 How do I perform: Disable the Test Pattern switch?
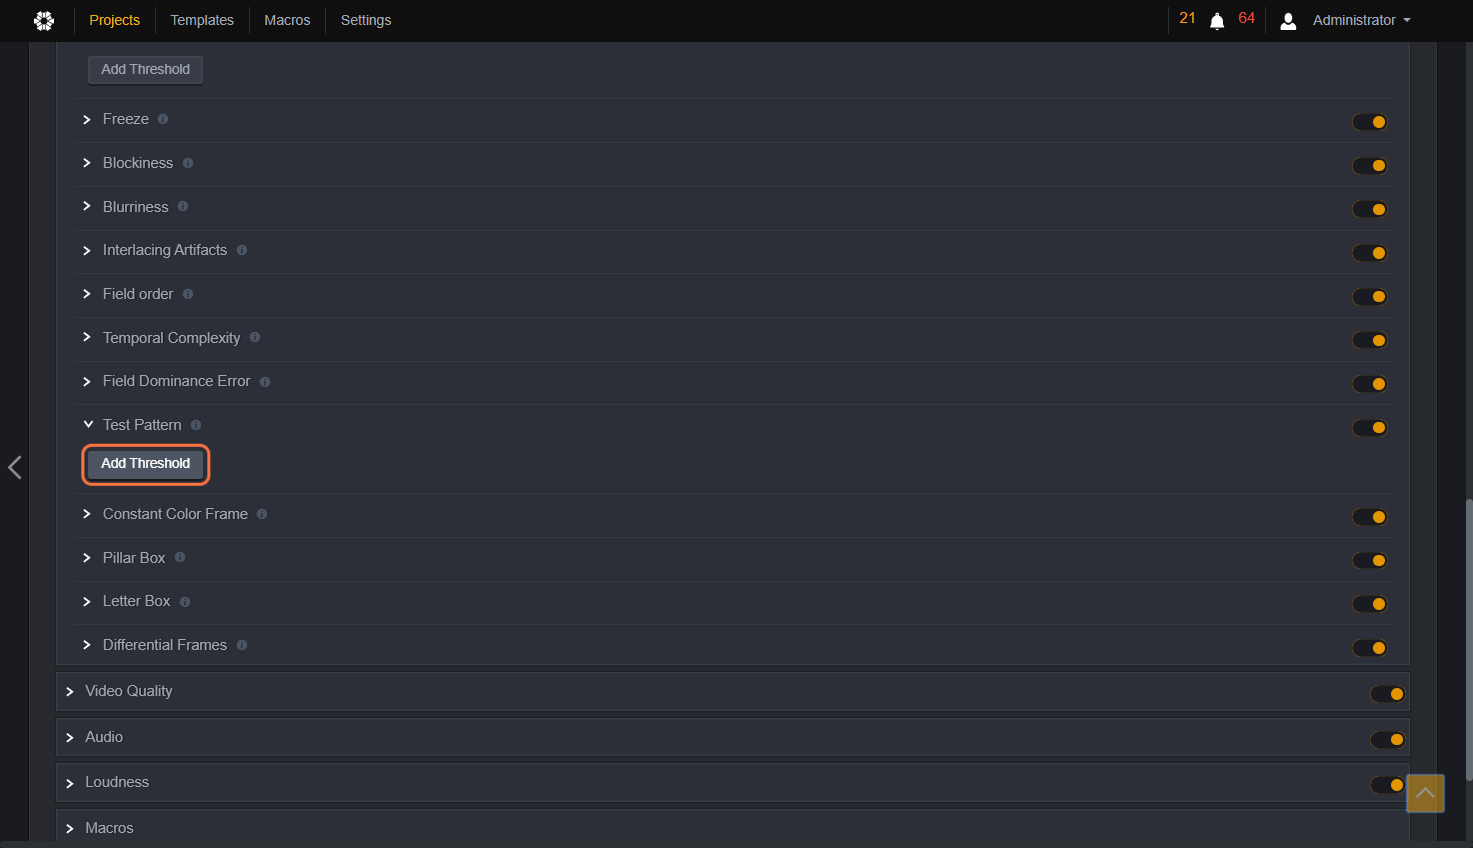1370,428
